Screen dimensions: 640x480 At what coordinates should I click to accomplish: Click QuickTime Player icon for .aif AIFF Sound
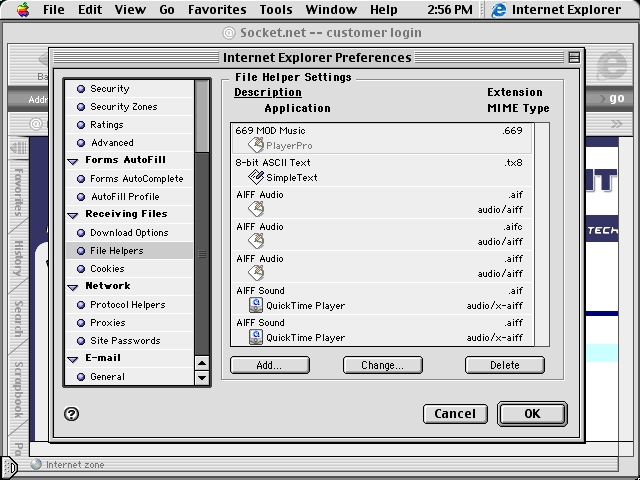256,305
